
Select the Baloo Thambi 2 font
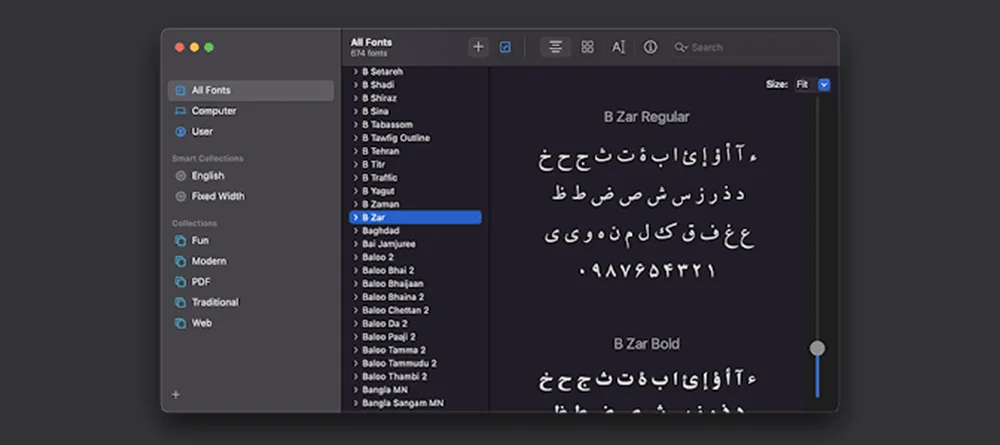pyautogui.click(x=416, y=377)
